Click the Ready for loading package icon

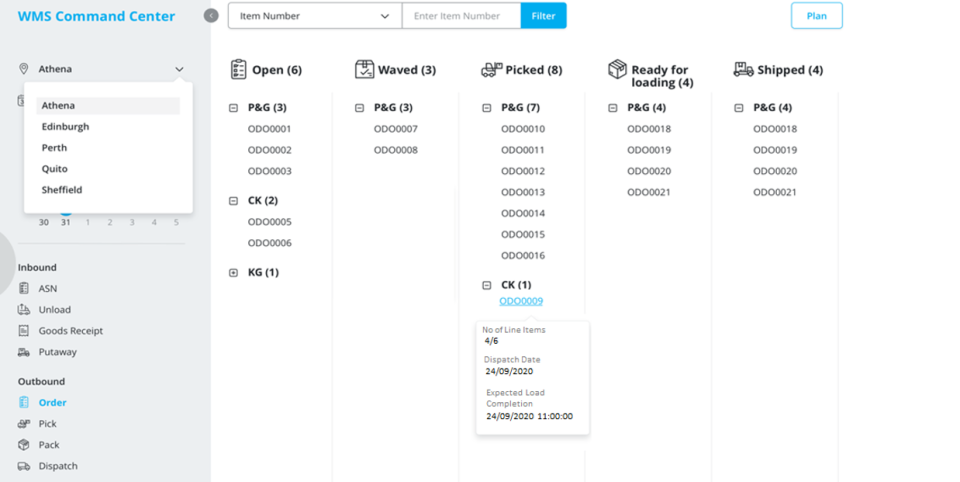(617, 69)
